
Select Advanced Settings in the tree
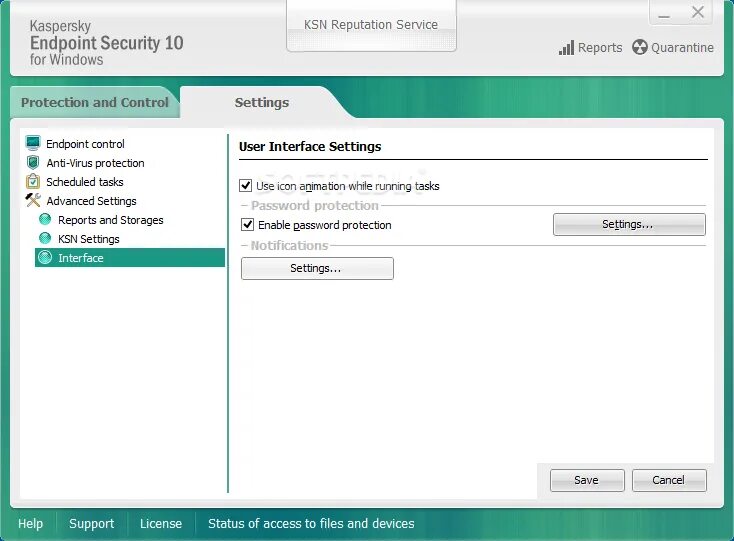(91, 201)
